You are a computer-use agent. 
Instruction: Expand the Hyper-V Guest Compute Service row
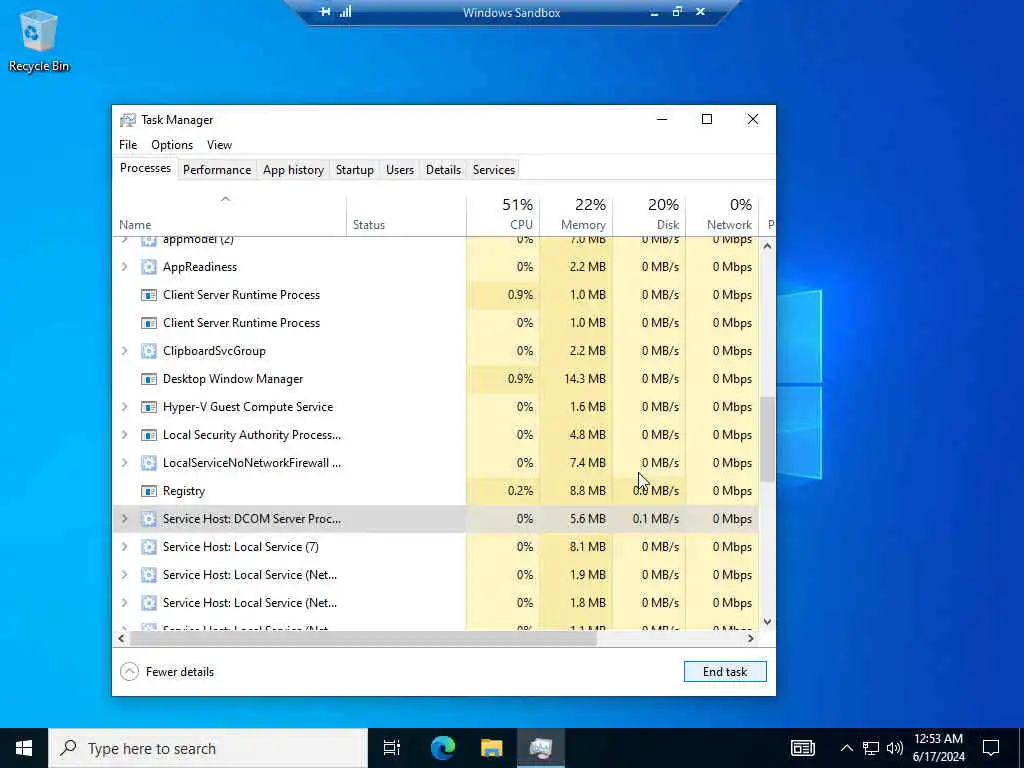(125, 408)
